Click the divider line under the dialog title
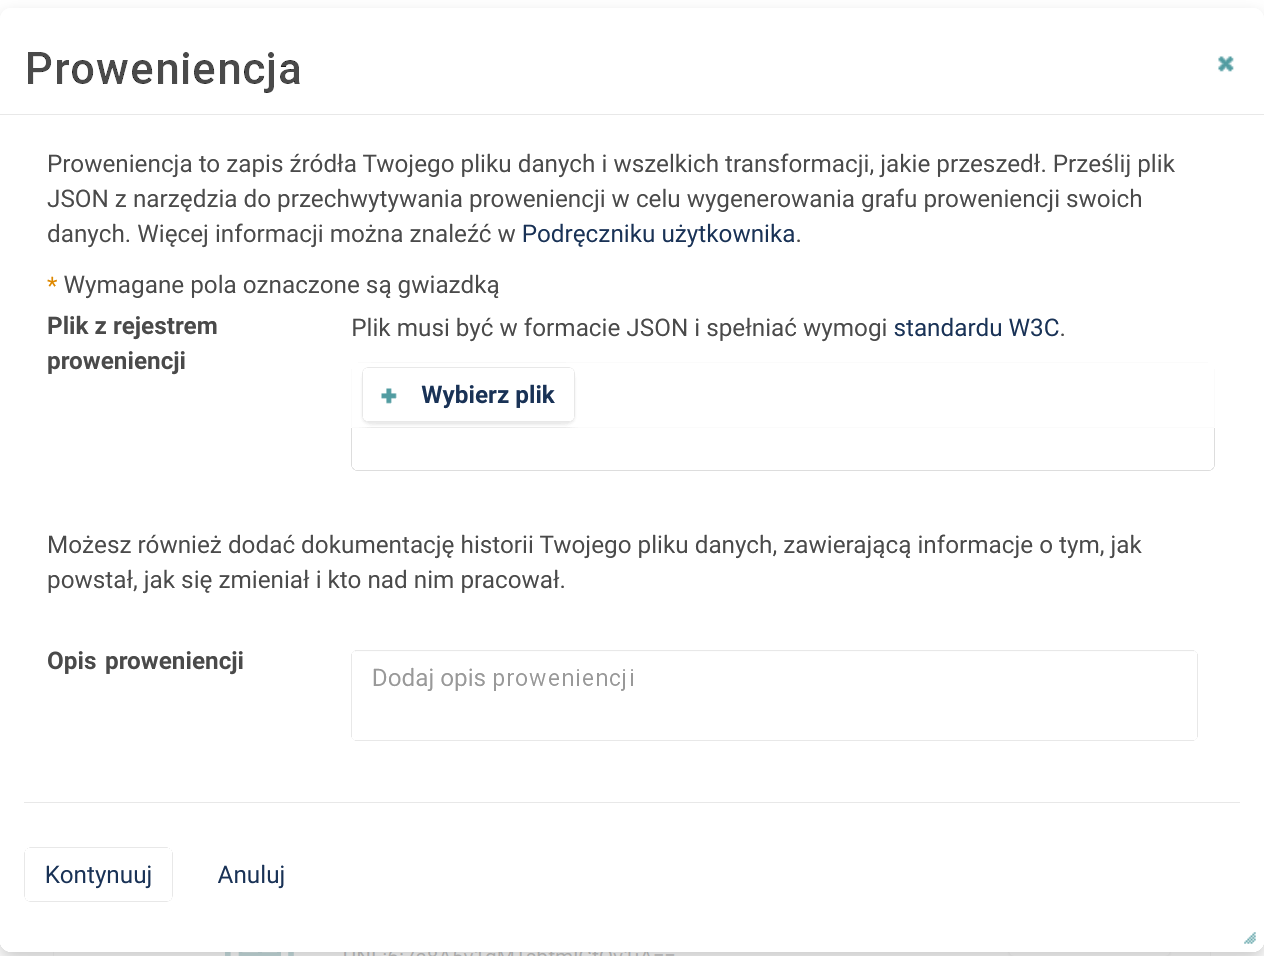Image resolution: width=1264 pixels, height=956 pixels. 632,115
